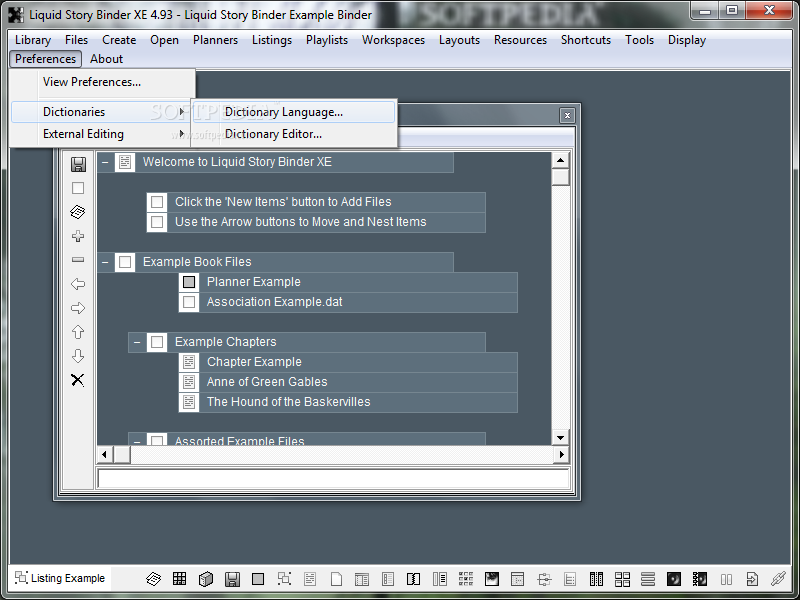This screenshot has height=600, width=800.
Task: Tick the box beside "Click the 'New Items' button"
Action: tap(157, 202)
